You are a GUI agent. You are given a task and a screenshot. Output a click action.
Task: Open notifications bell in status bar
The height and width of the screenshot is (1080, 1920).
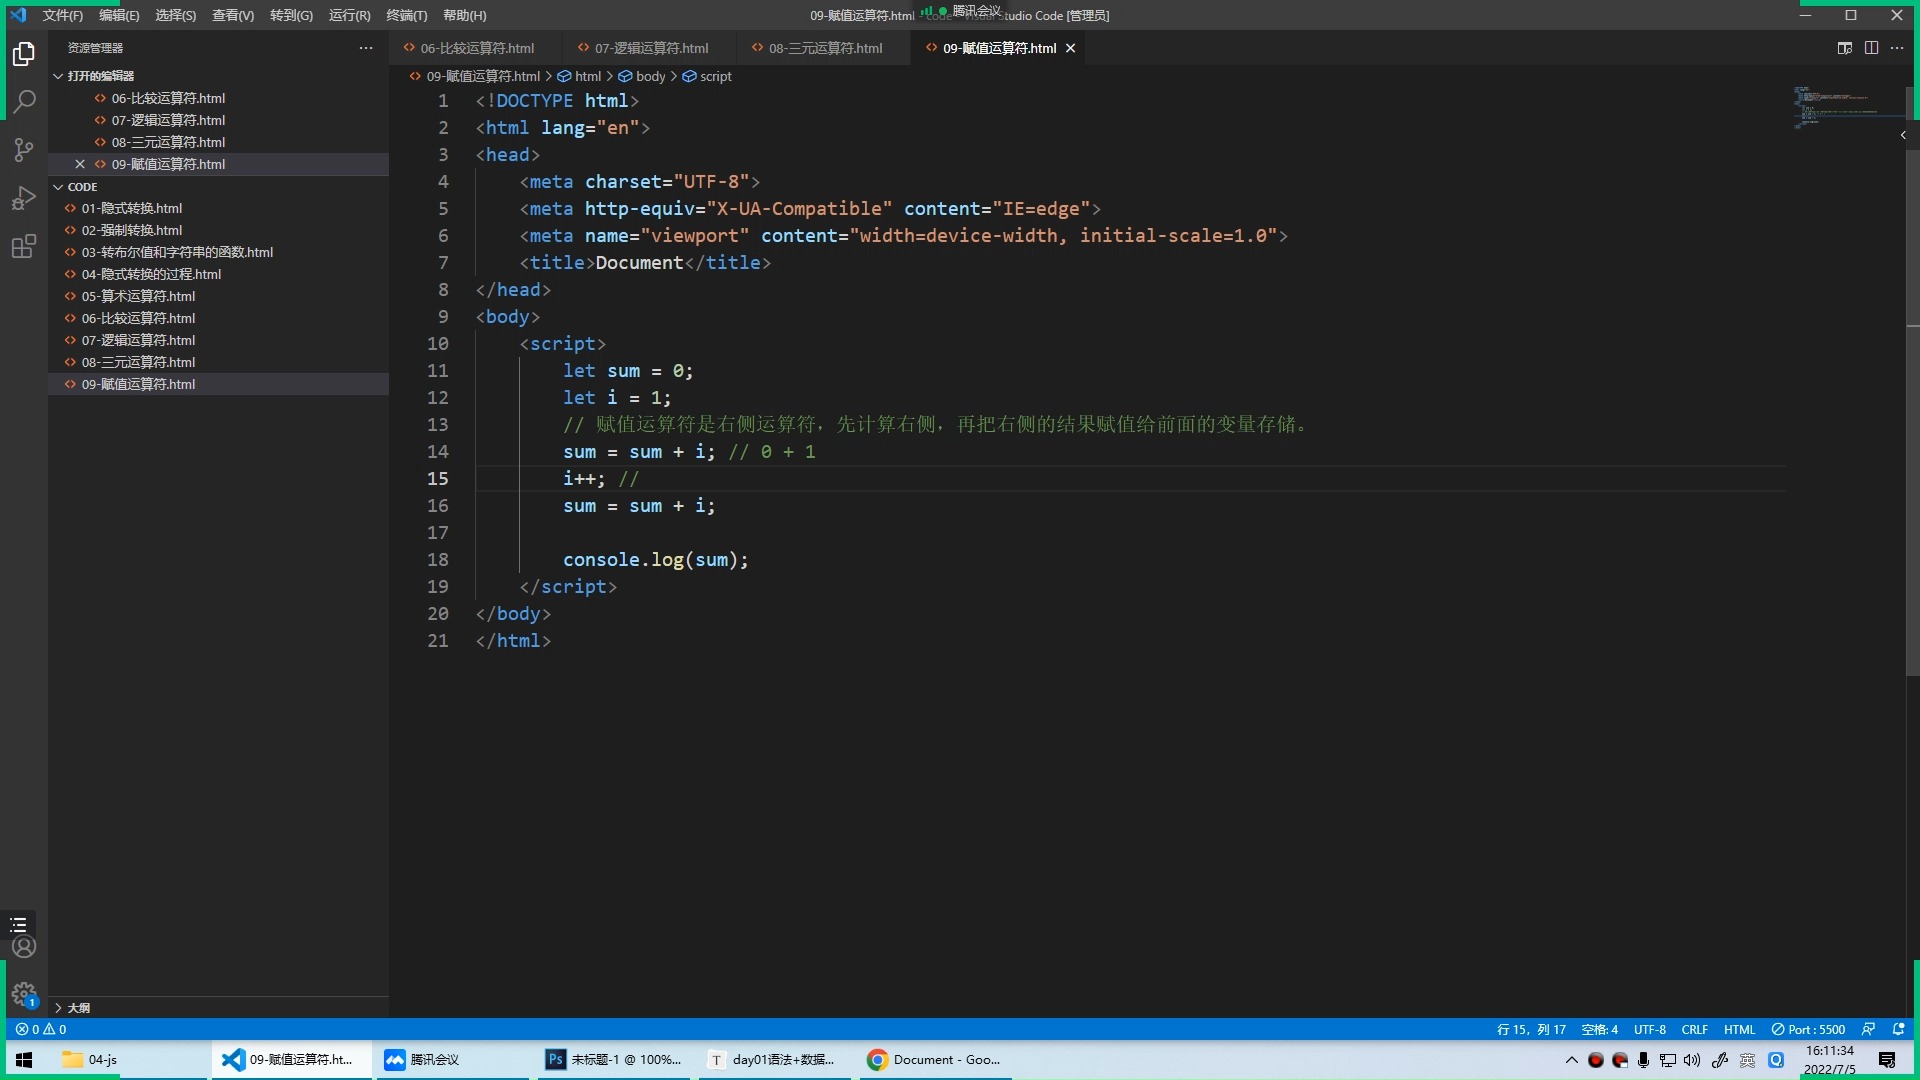tap(1898, 1029)
